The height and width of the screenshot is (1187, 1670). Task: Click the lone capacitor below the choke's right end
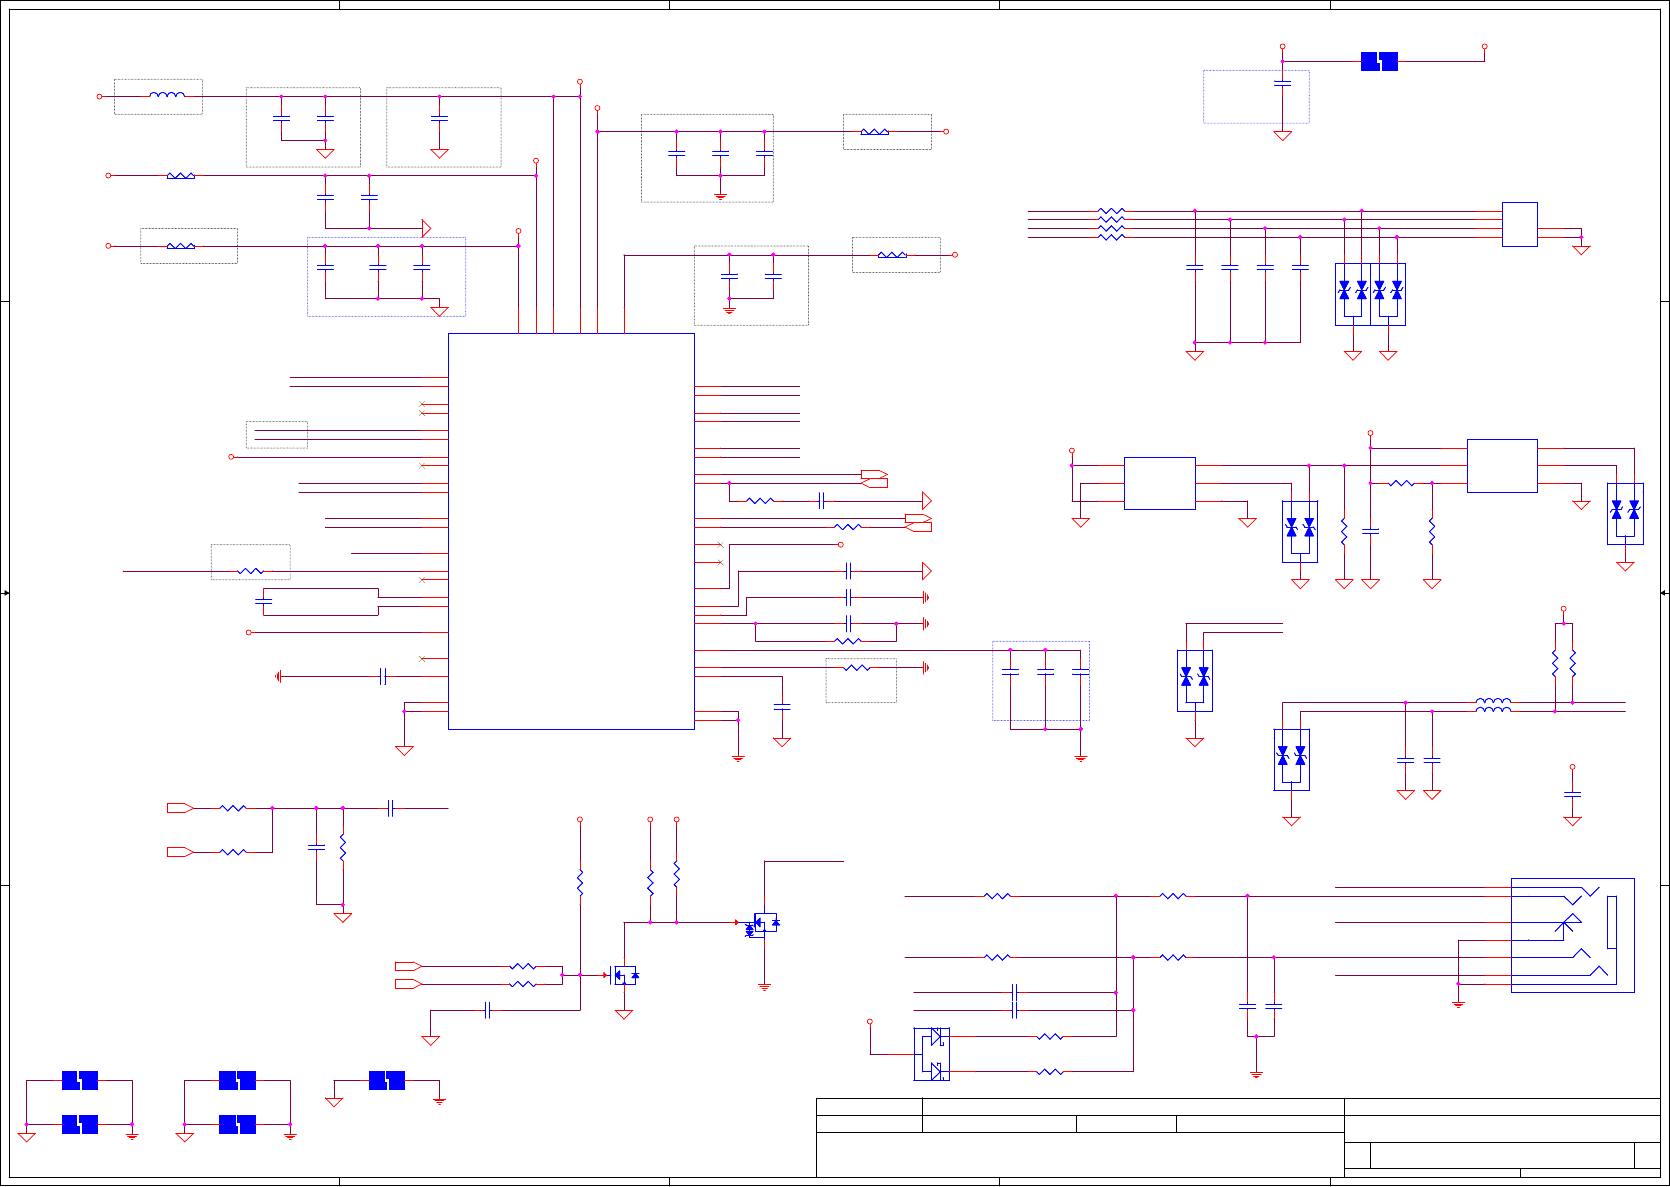point(1572,794)
